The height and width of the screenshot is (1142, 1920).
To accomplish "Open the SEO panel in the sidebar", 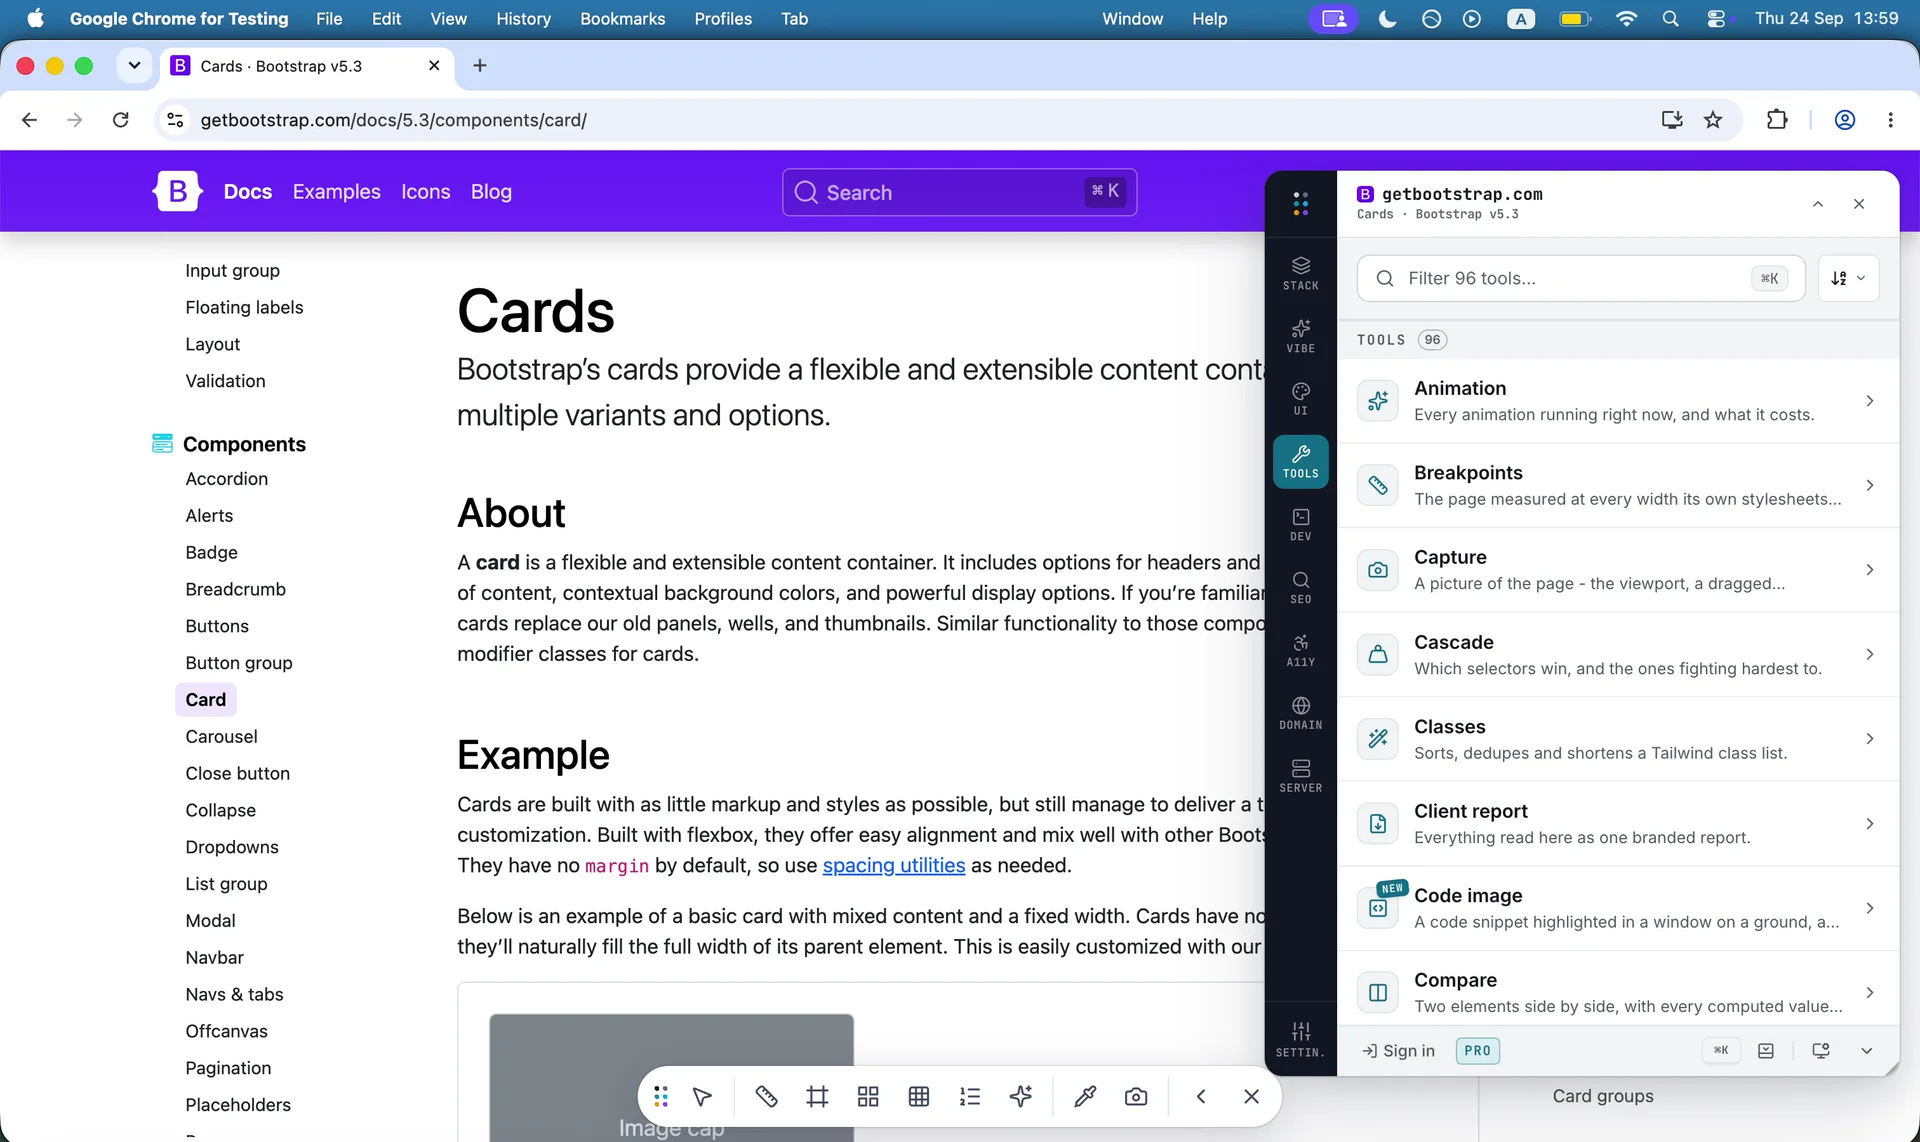I will pyautogui.click(x=1300, y=587).
